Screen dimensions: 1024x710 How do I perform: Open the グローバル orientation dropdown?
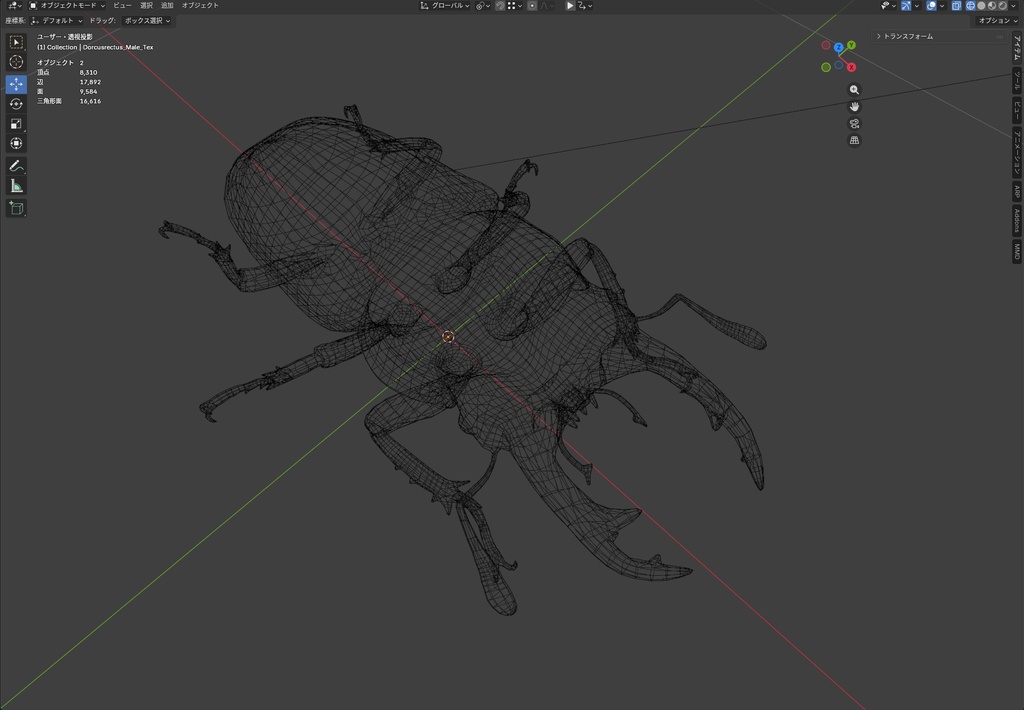445,5
